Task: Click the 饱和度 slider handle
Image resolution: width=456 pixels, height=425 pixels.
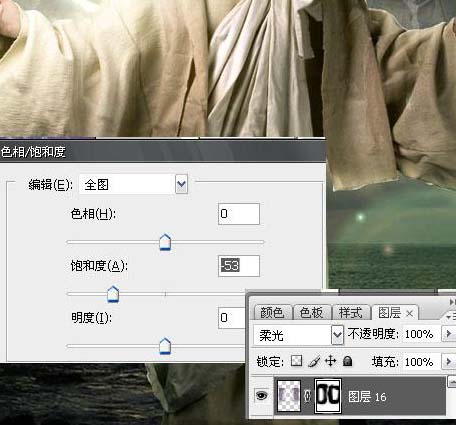Action: [113, 294]
